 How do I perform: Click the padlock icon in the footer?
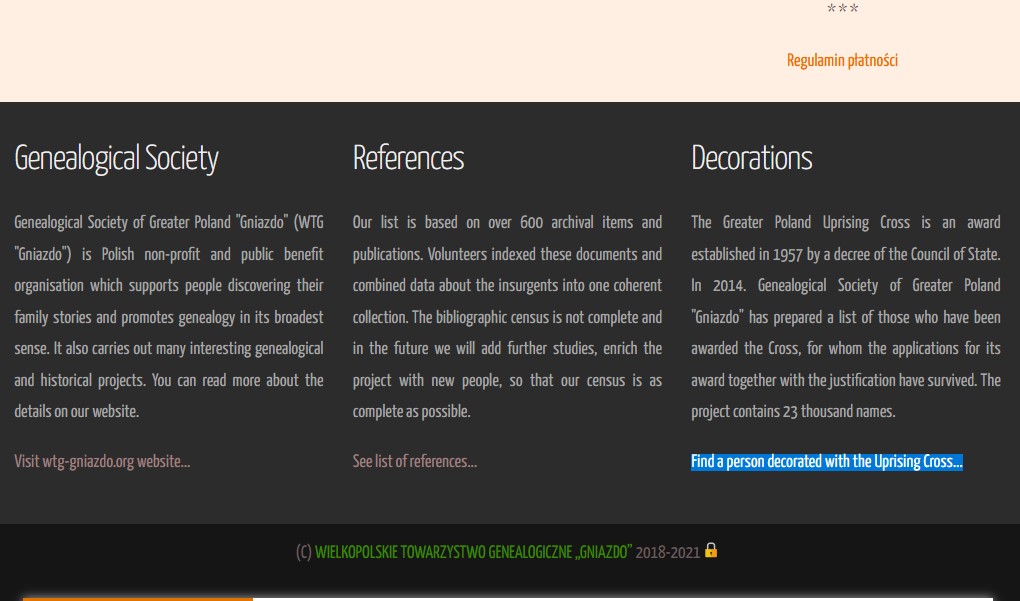711,550
